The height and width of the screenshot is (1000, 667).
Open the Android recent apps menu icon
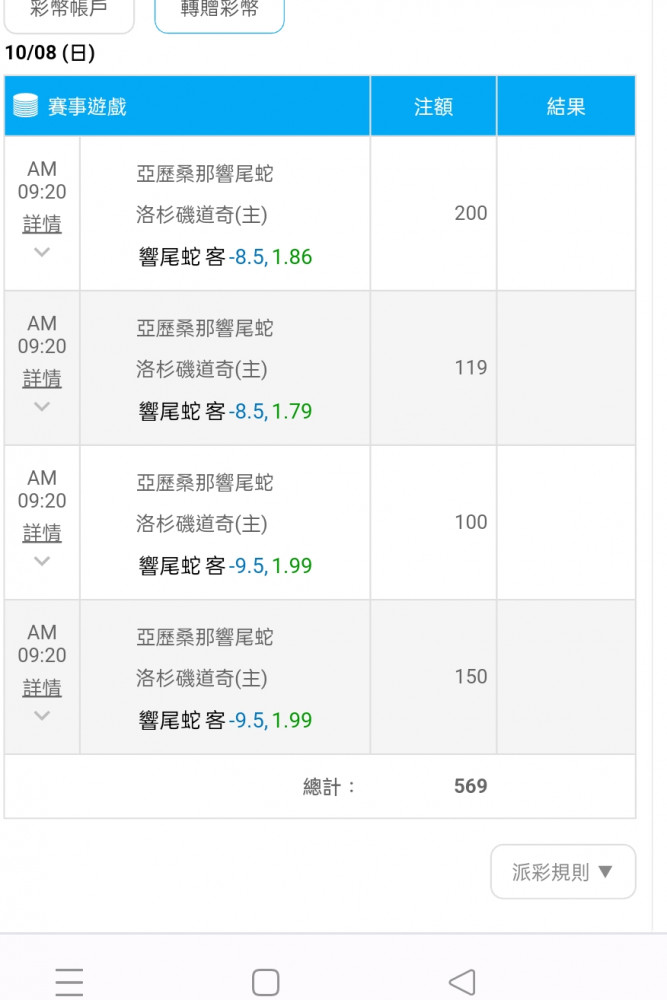click(x=69, y=982)
